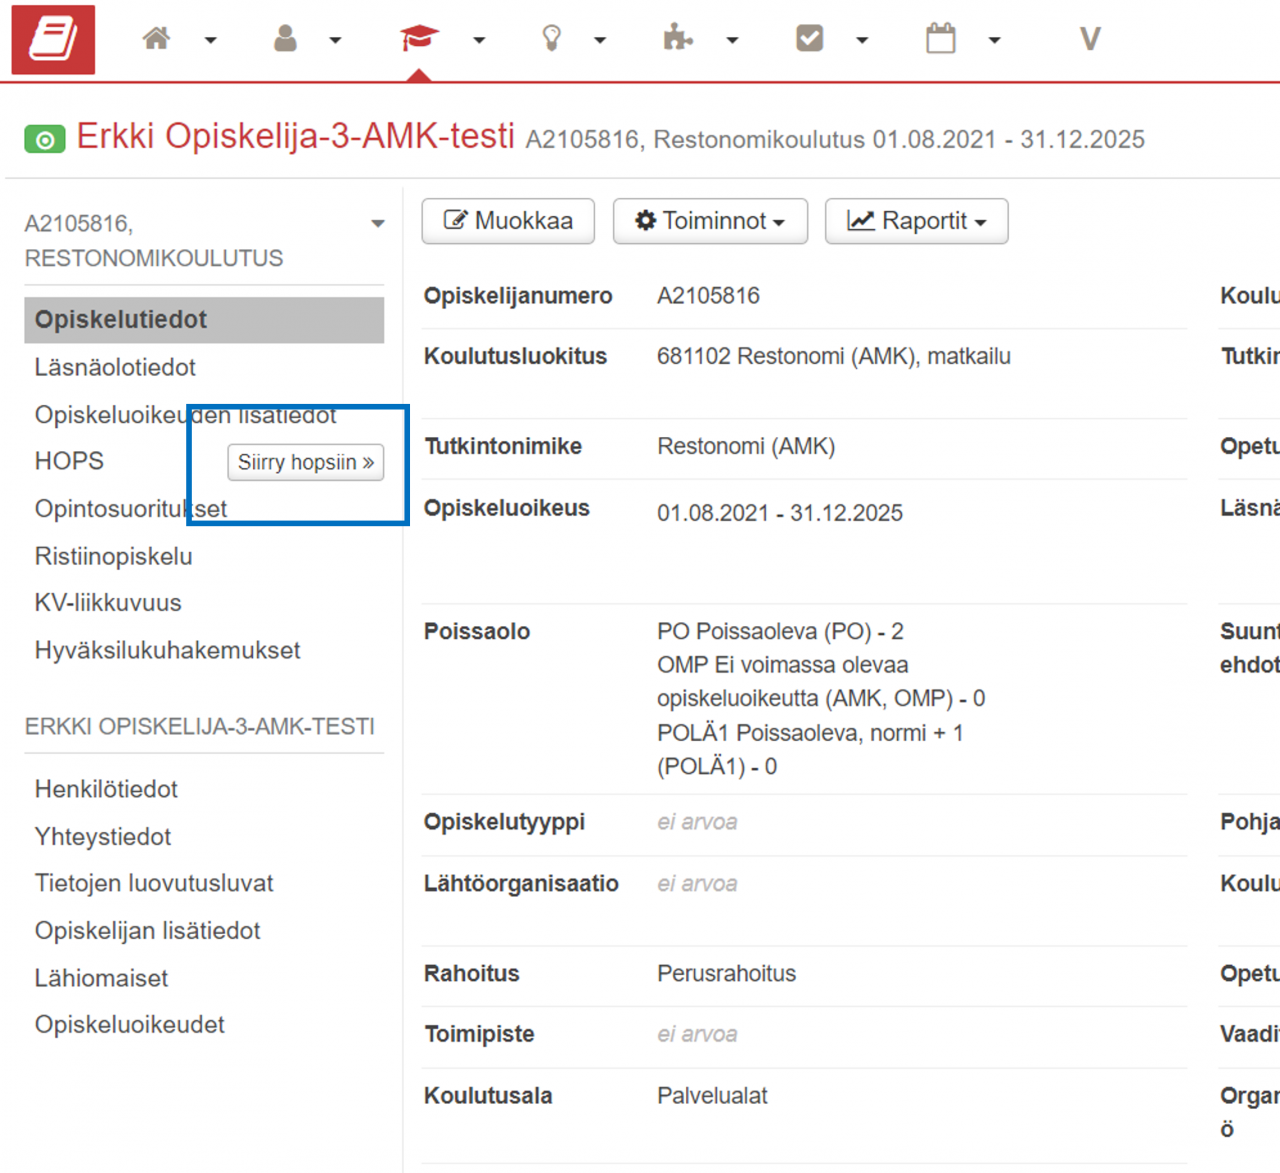
Task: Select Opiskelutiedot in the sidebar
Action: click(x=204, y=320)
